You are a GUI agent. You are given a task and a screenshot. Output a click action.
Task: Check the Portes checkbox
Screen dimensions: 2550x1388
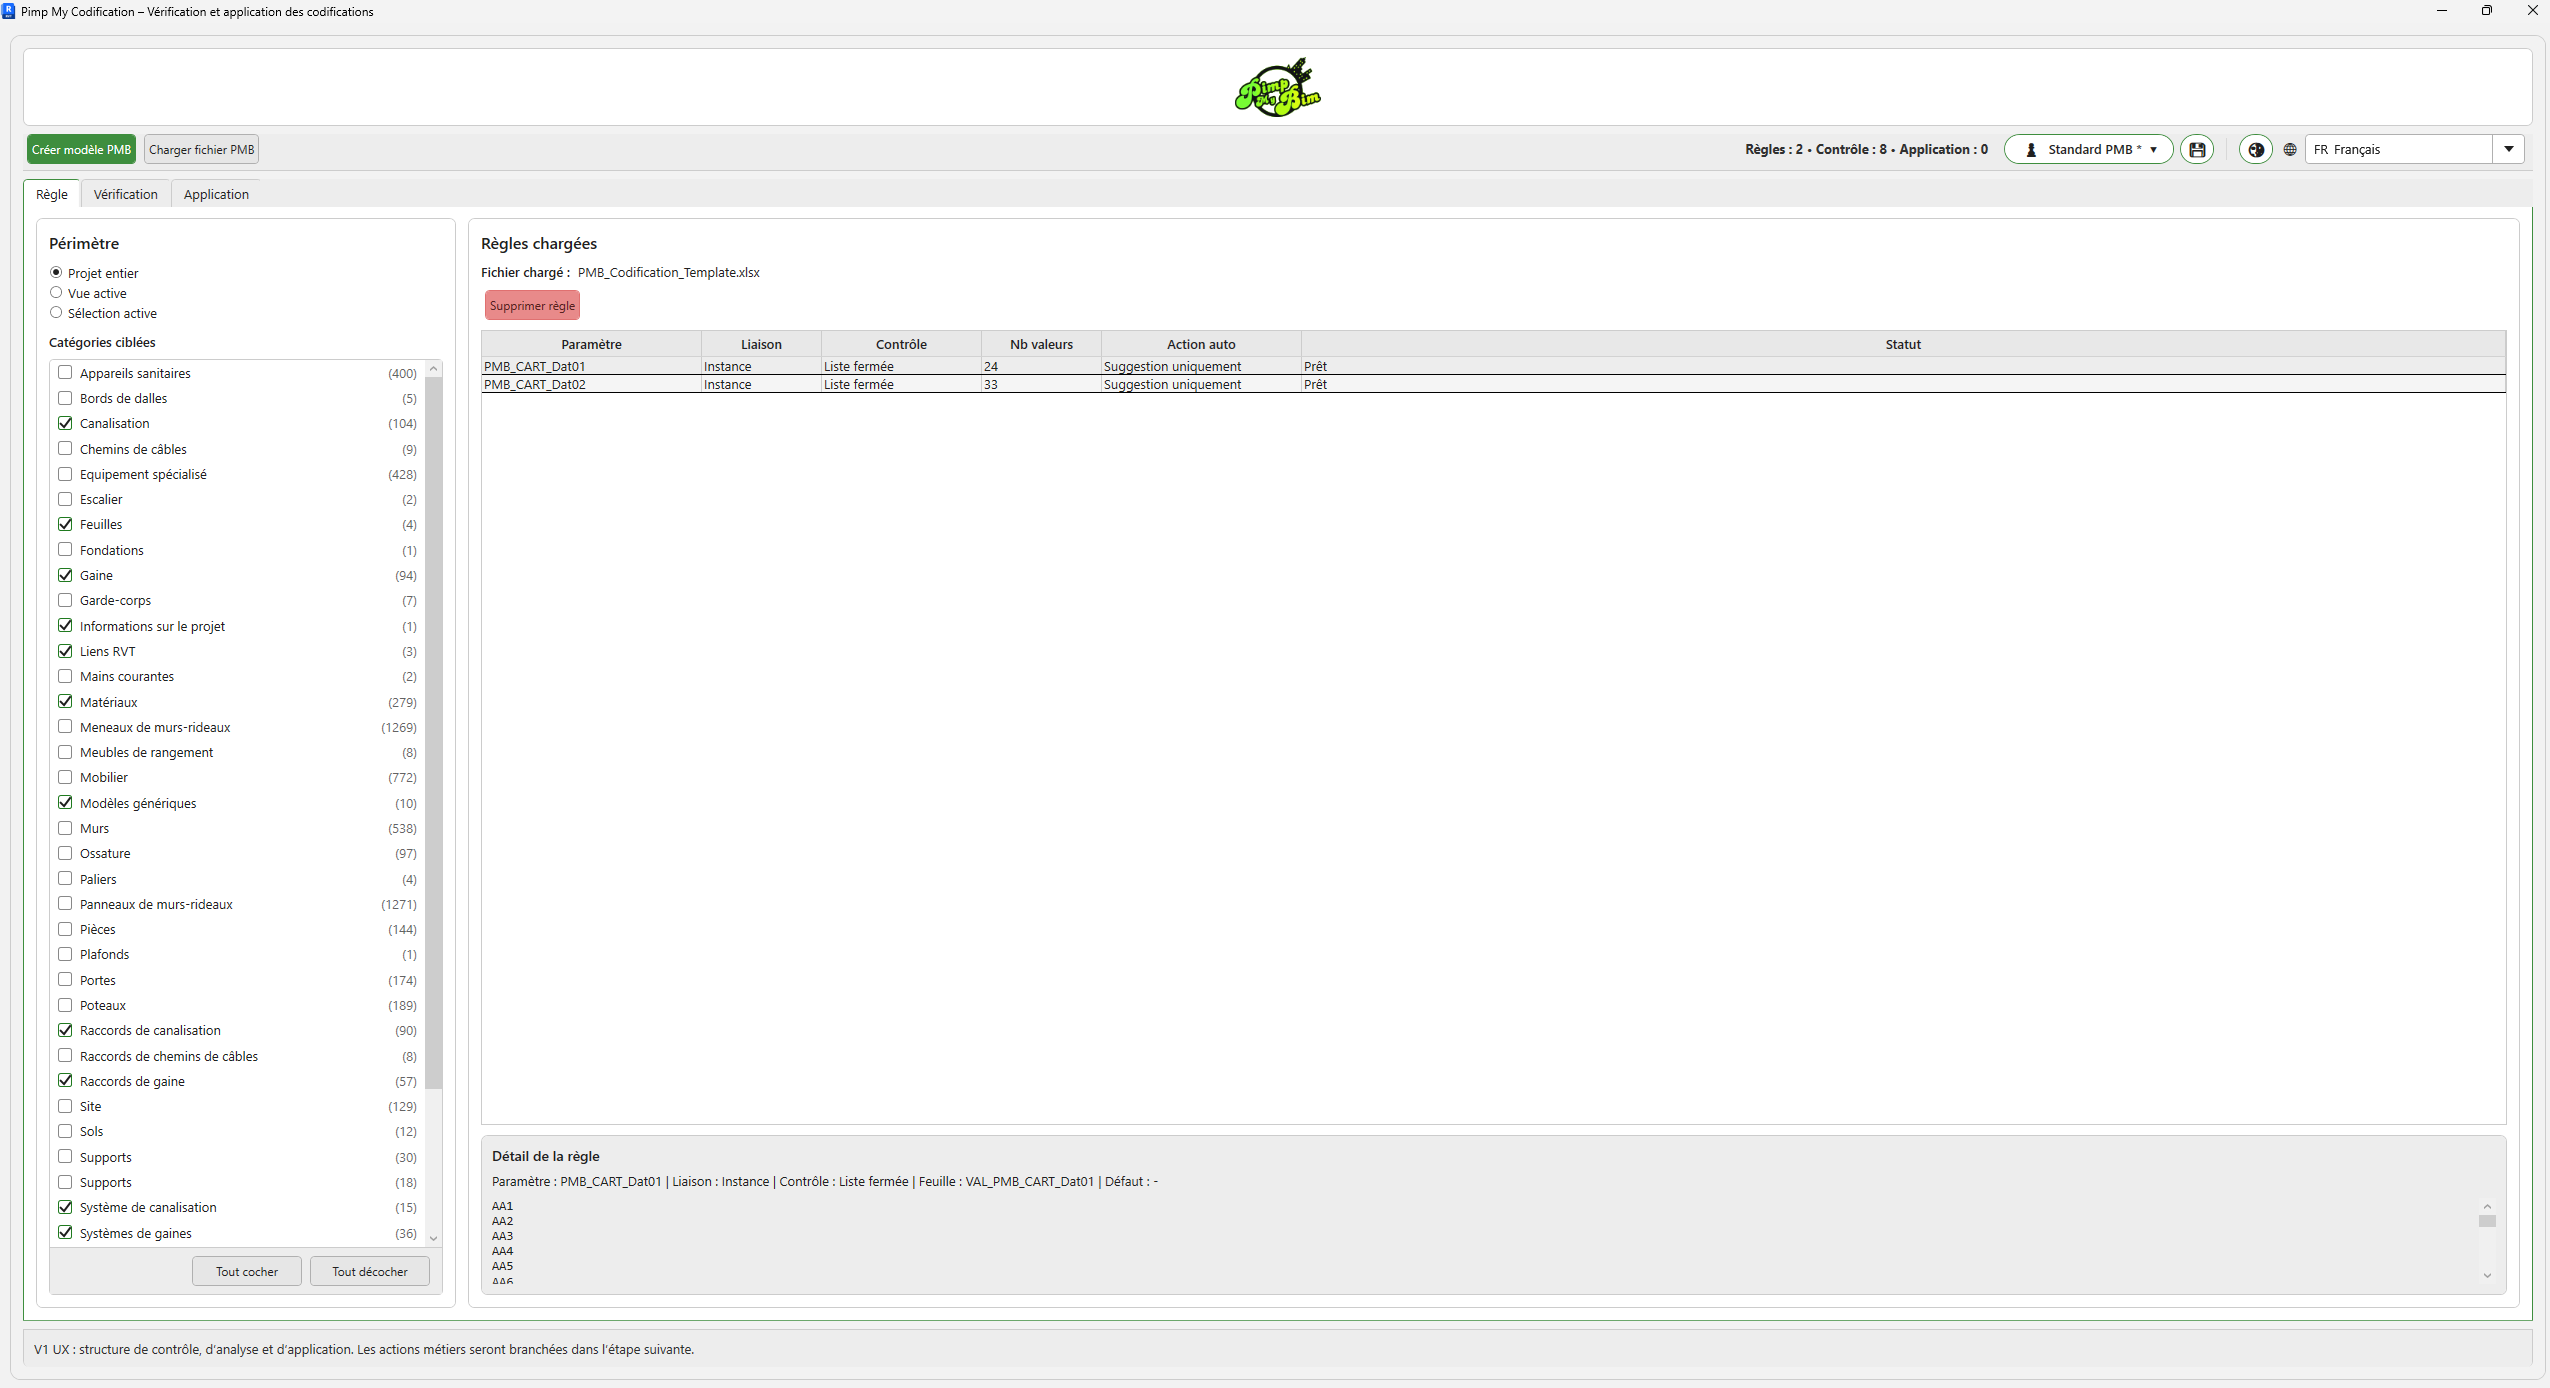point(65,980)
